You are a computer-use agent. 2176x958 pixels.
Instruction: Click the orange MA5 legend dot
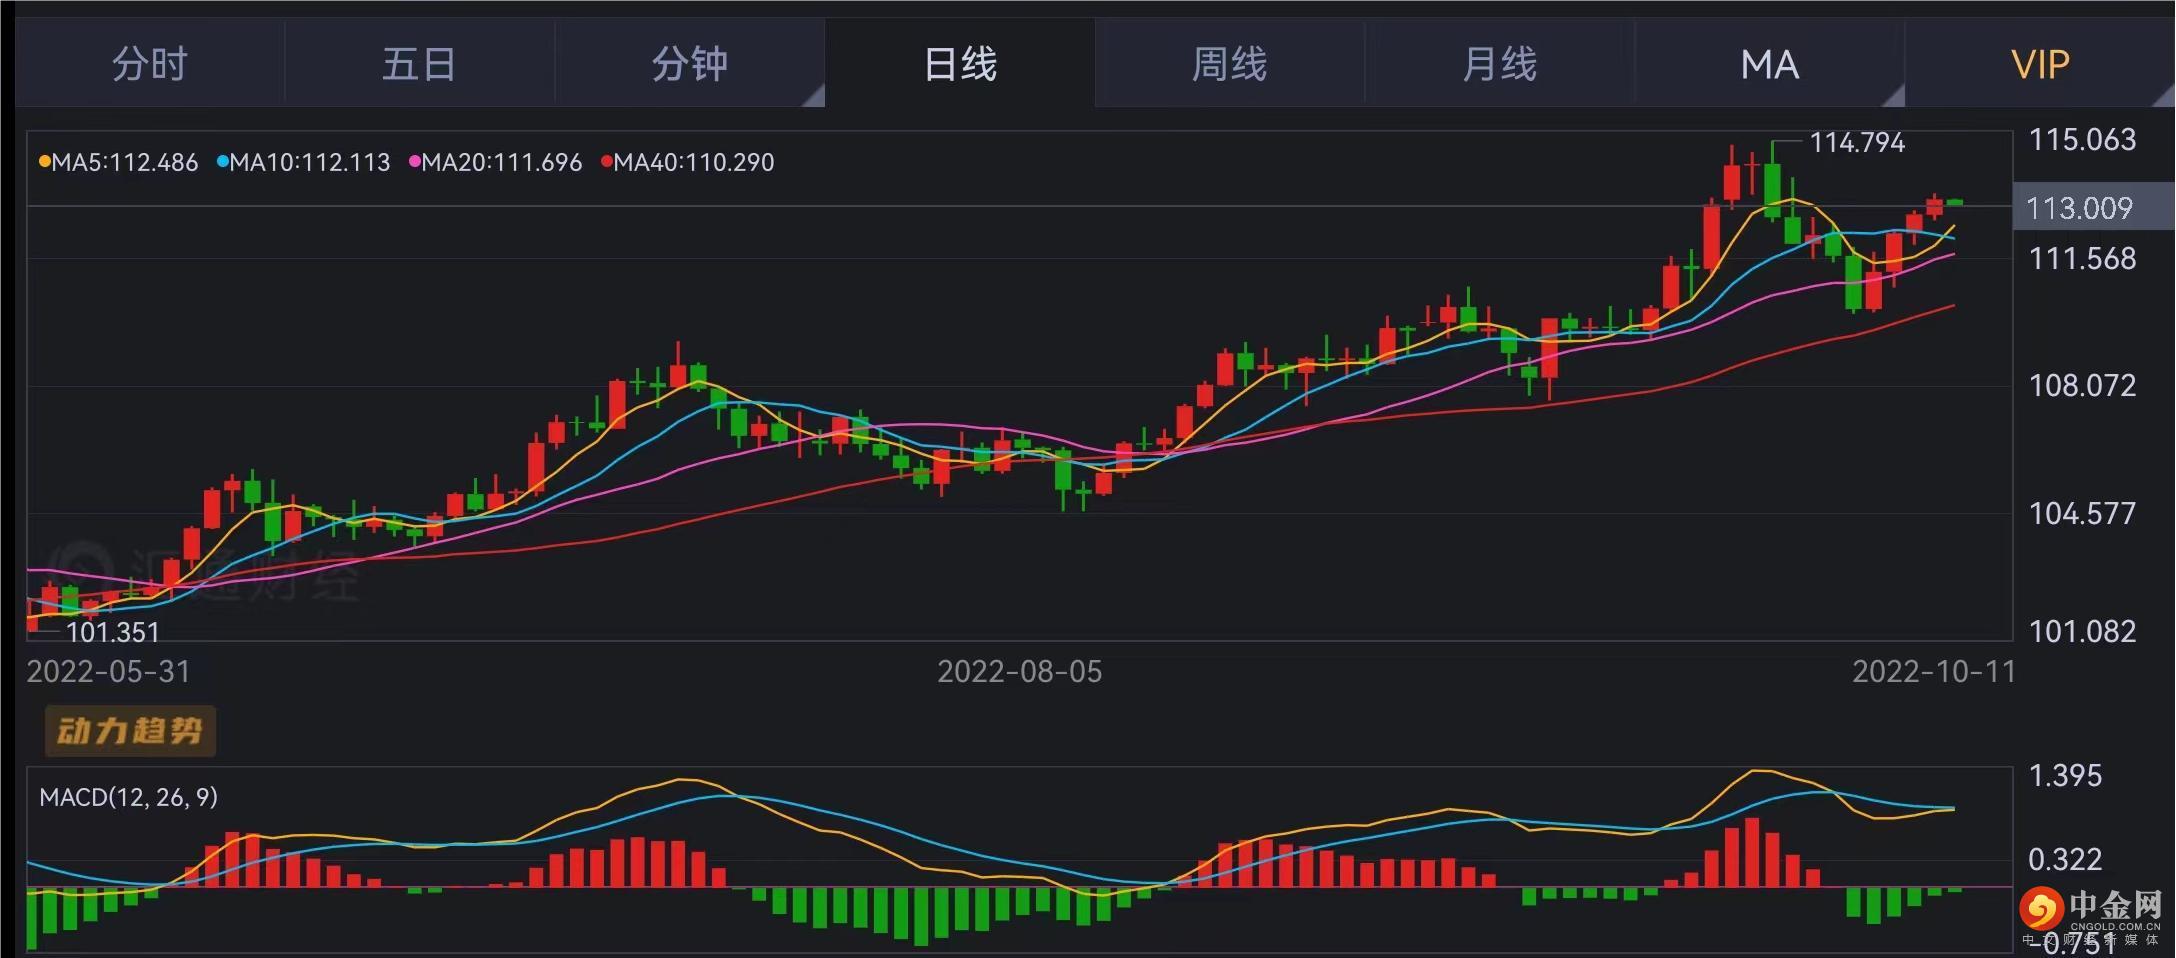tap(44, 162)
